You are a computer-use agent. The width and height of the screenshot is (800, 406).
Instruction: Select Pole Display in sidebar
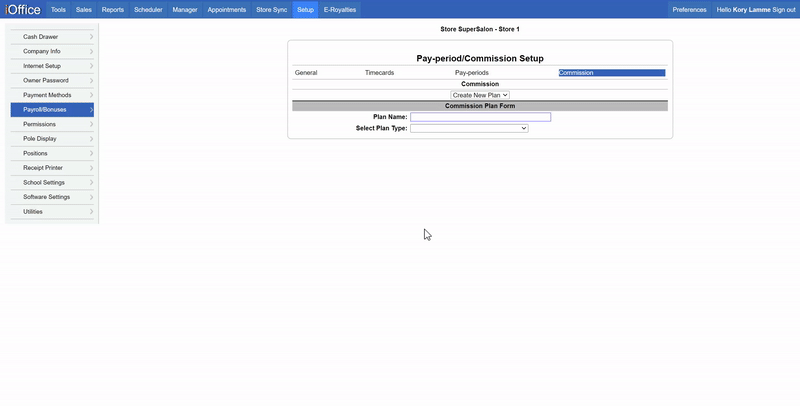(x=52, y=139)
